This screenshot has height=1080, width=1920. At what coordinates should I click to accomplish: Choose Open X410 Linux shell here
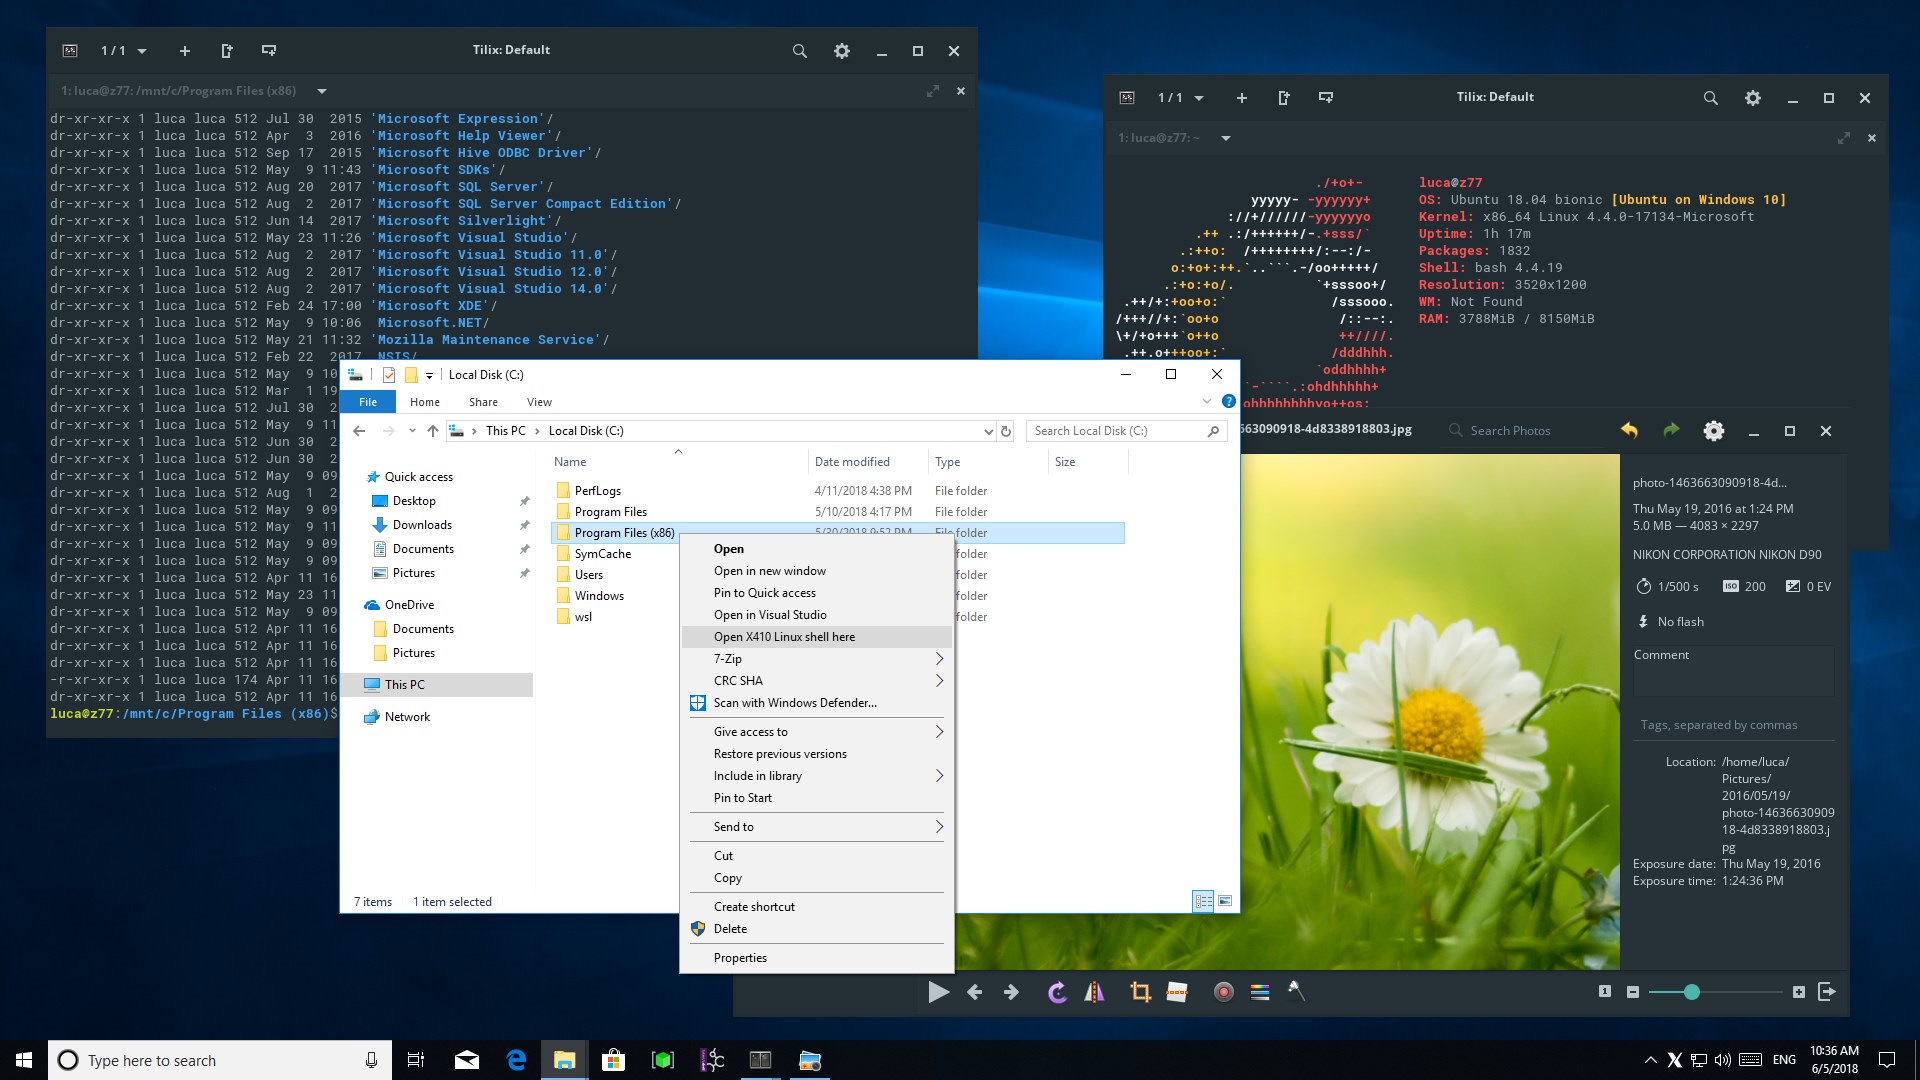click(784, 637)
